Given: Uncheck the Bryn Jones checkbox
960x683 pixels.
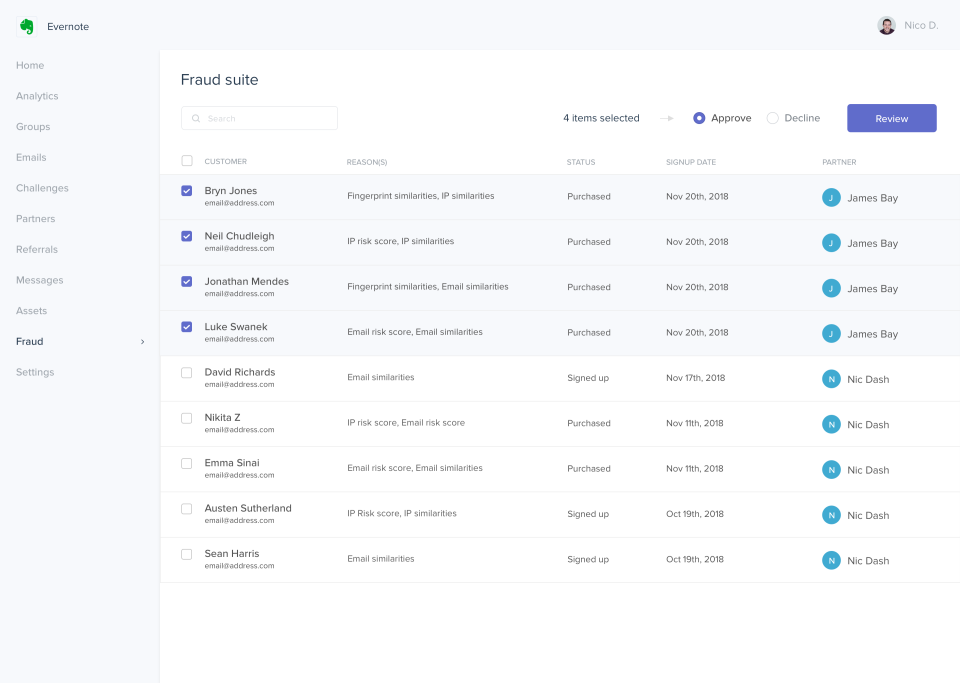Looking at the screenshot, I should pyautogui.click(x=187, y=191).
